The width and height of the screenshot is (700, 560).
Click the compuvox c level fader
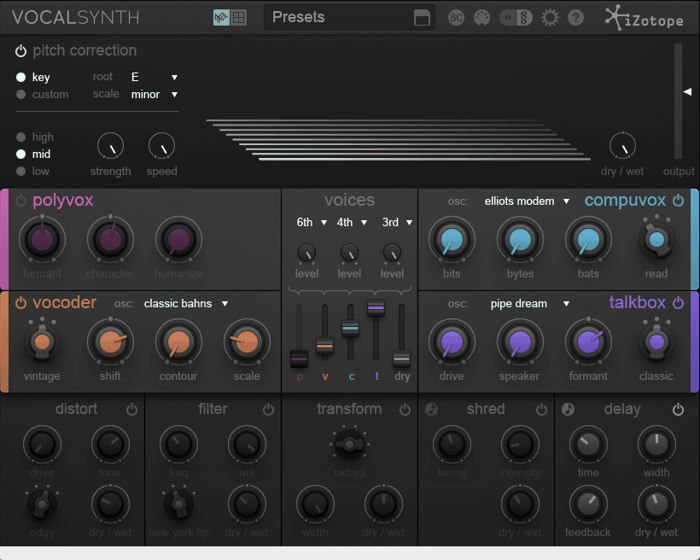tap(350, 328)
